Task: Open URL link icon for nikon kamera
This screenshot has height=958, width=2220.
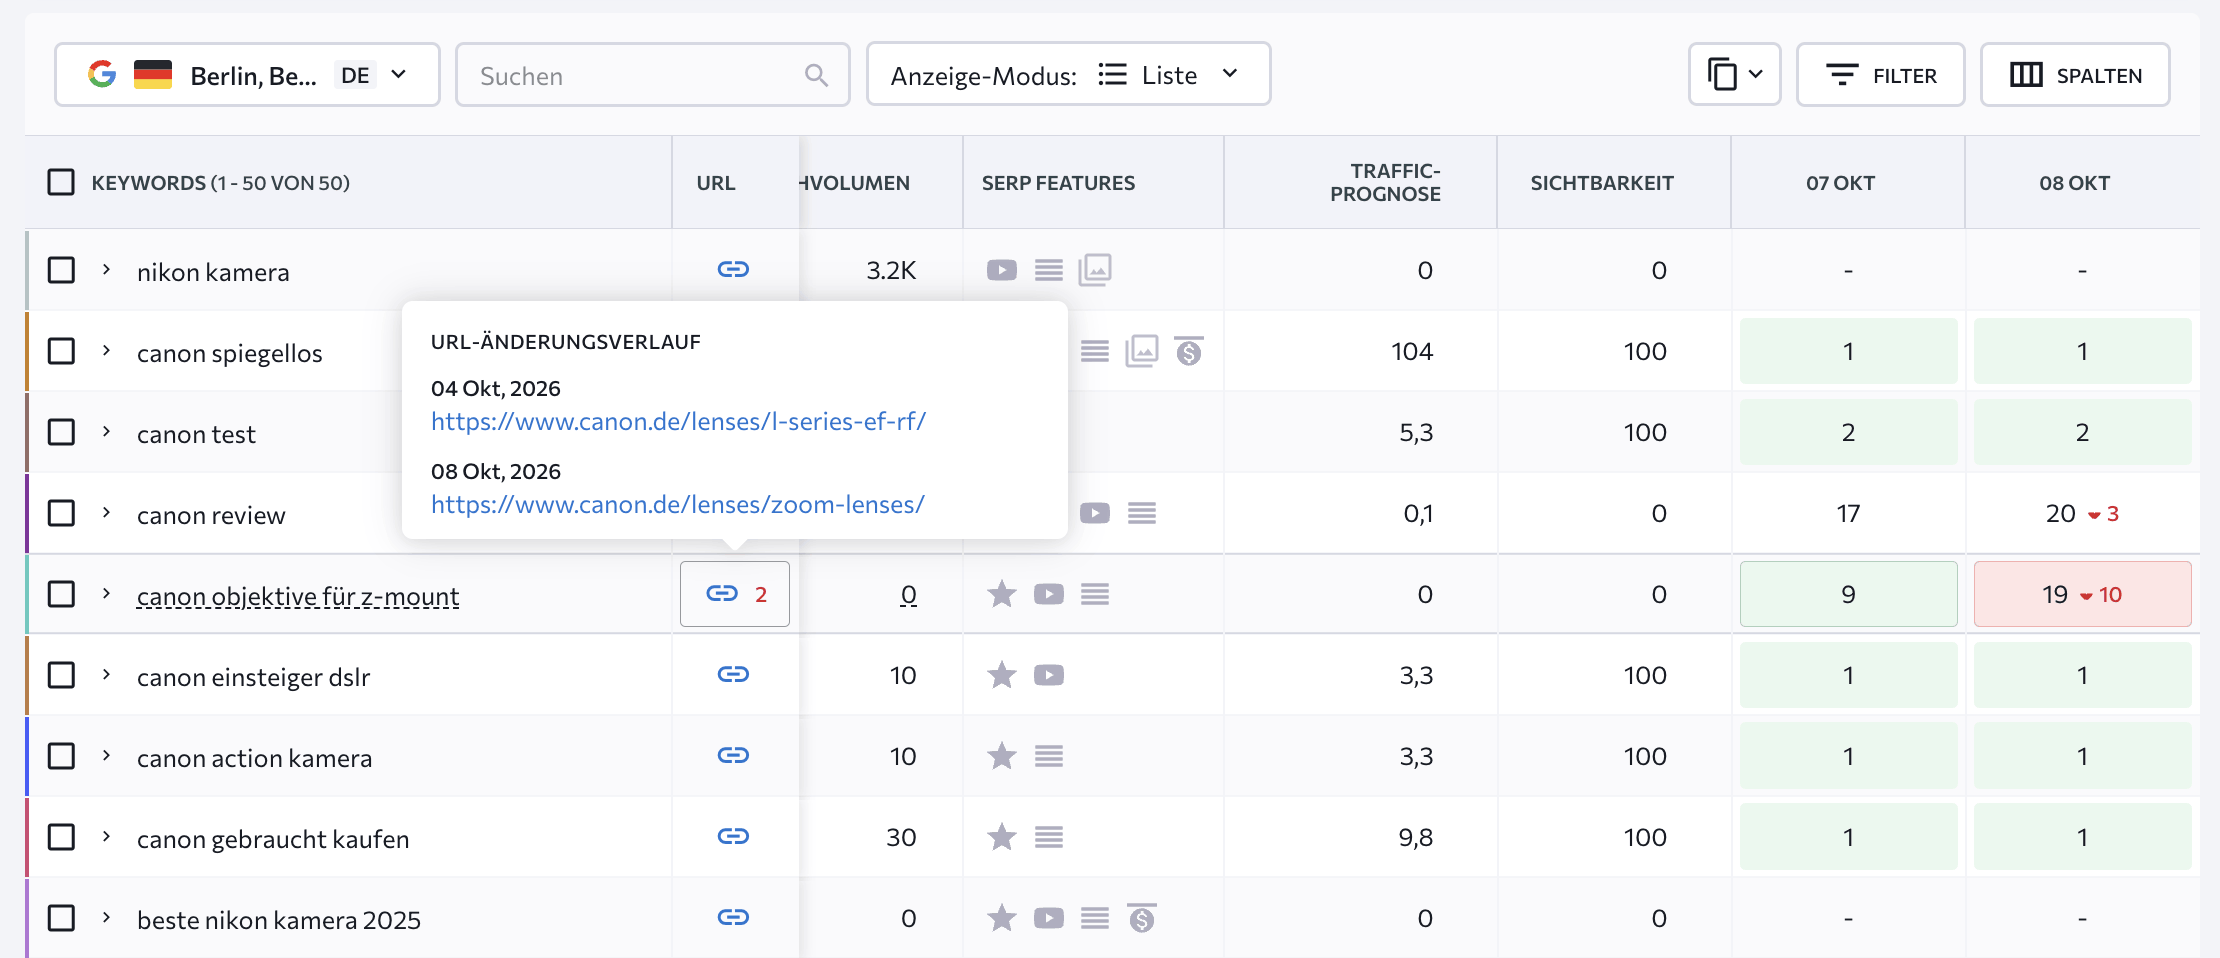Action: click(733, 270)
